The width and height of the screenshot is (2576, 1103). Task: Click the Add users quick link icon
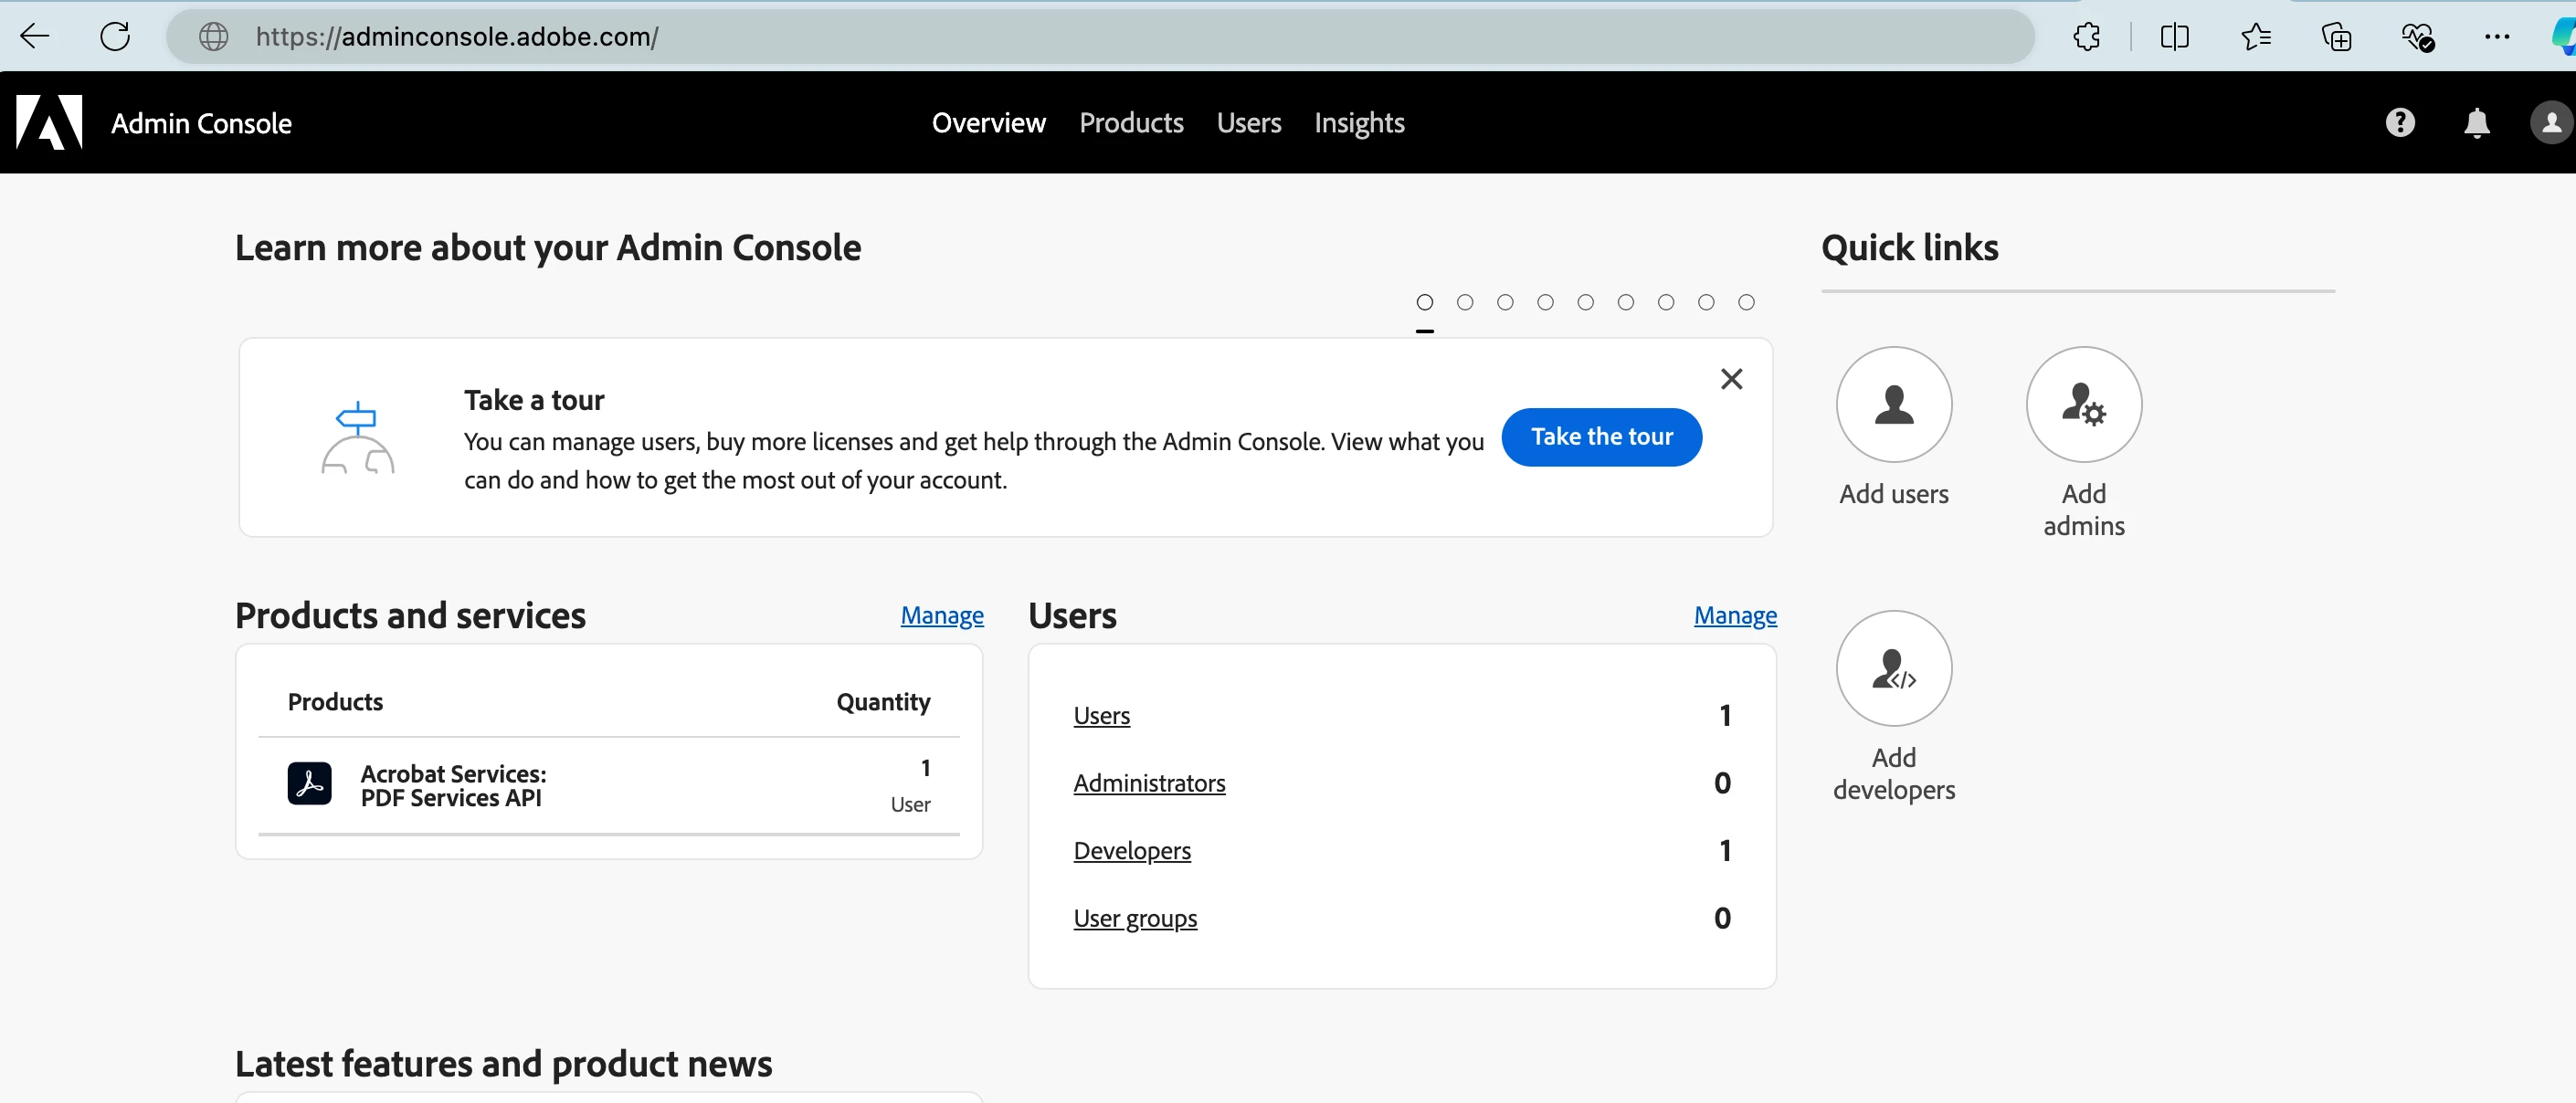1893,405
